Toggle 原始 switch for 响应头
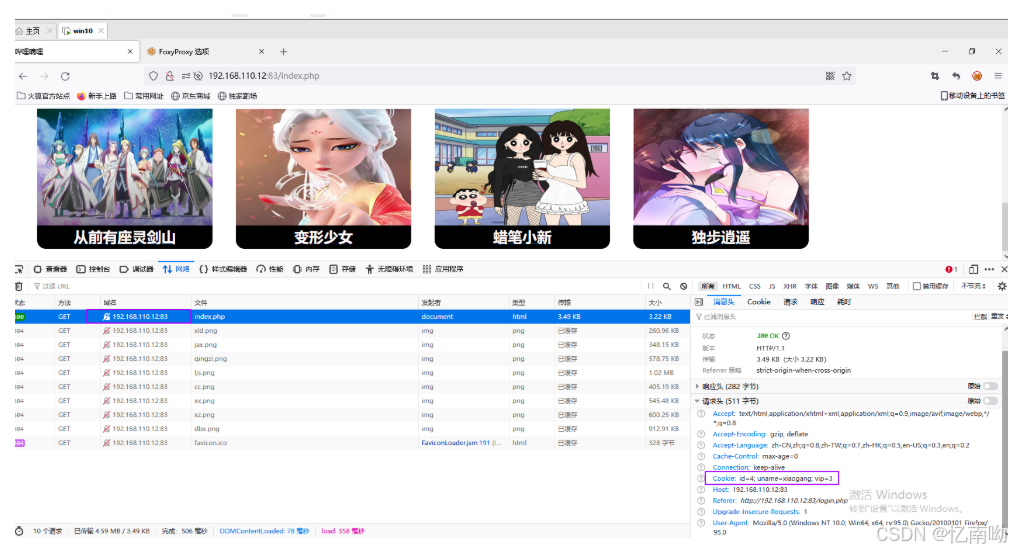Image resolution: width=1011 pixels, height=552 pixels. tap(990, 386)
